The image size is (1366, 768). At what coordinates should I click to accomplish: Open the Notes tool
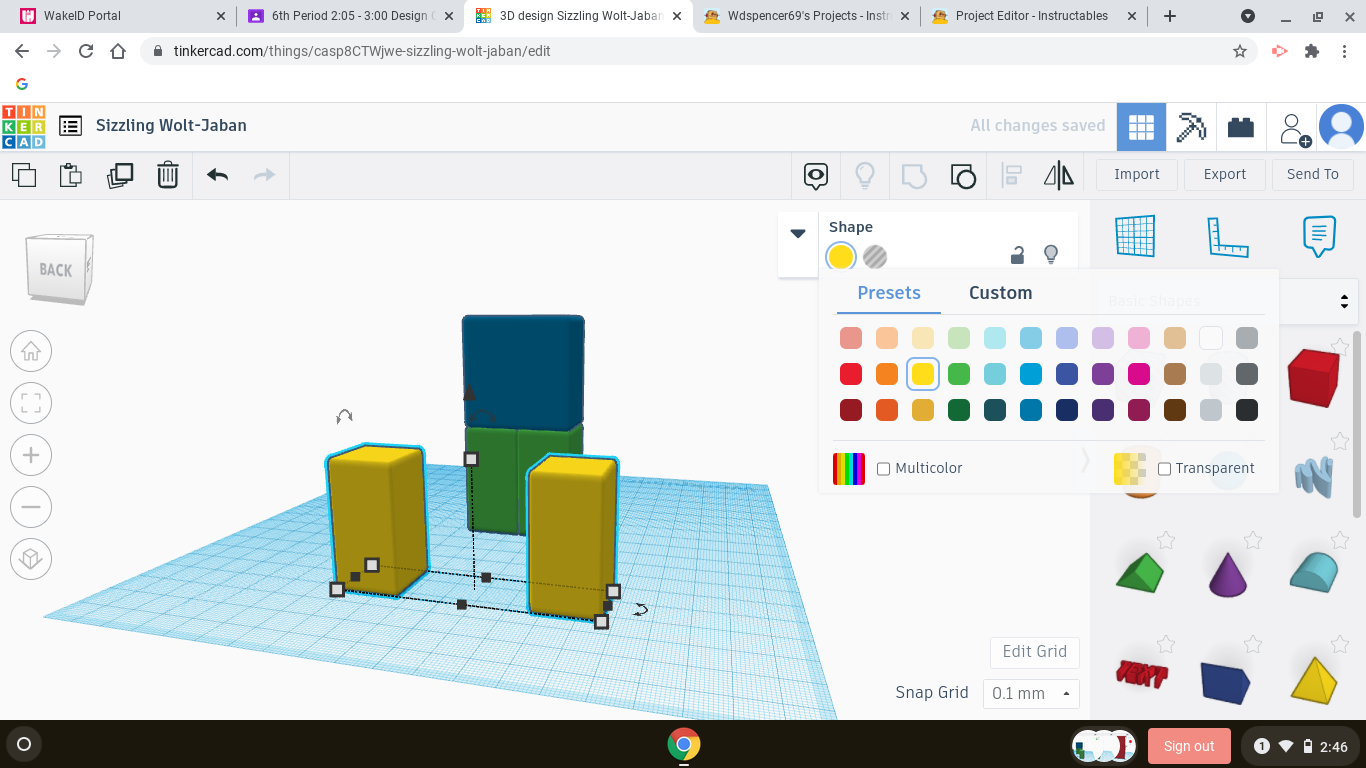(x=1319, y=236)
